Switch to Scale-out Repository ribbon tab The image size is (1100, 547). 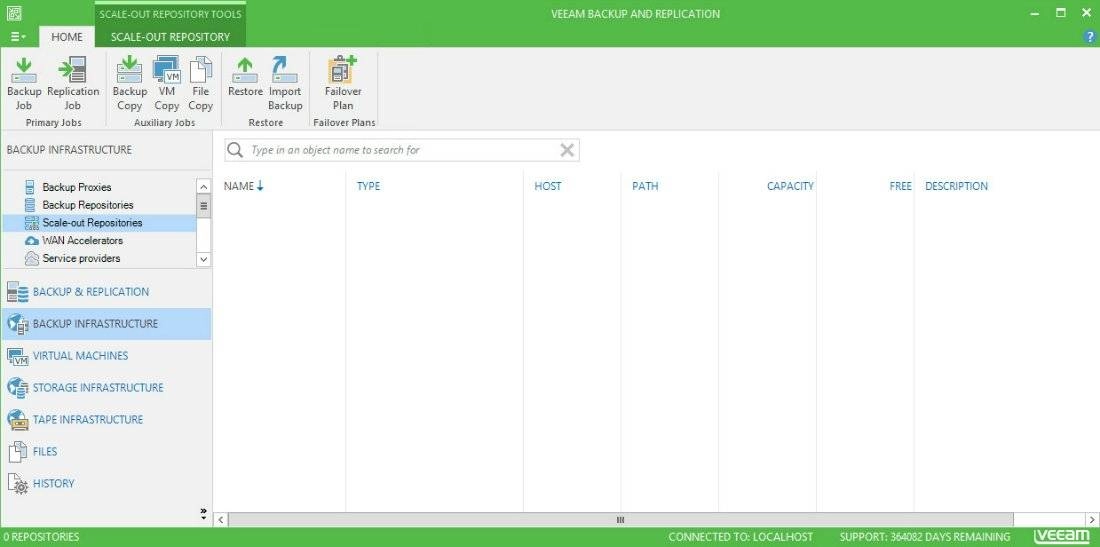(x=170, y=36)
